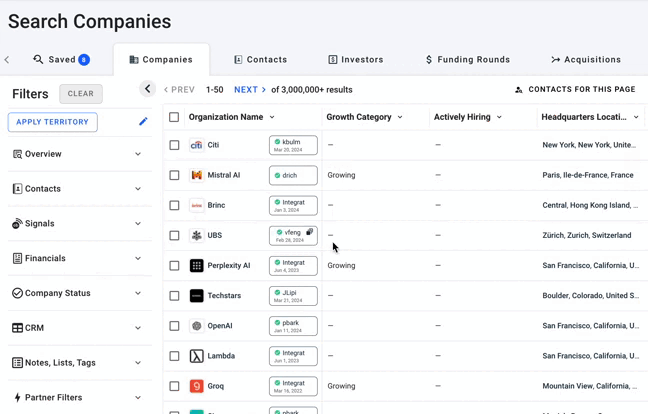Viewport: 648px width, 414px height.
Task: Expand the Financials filter section
Action: coord(78,258)
